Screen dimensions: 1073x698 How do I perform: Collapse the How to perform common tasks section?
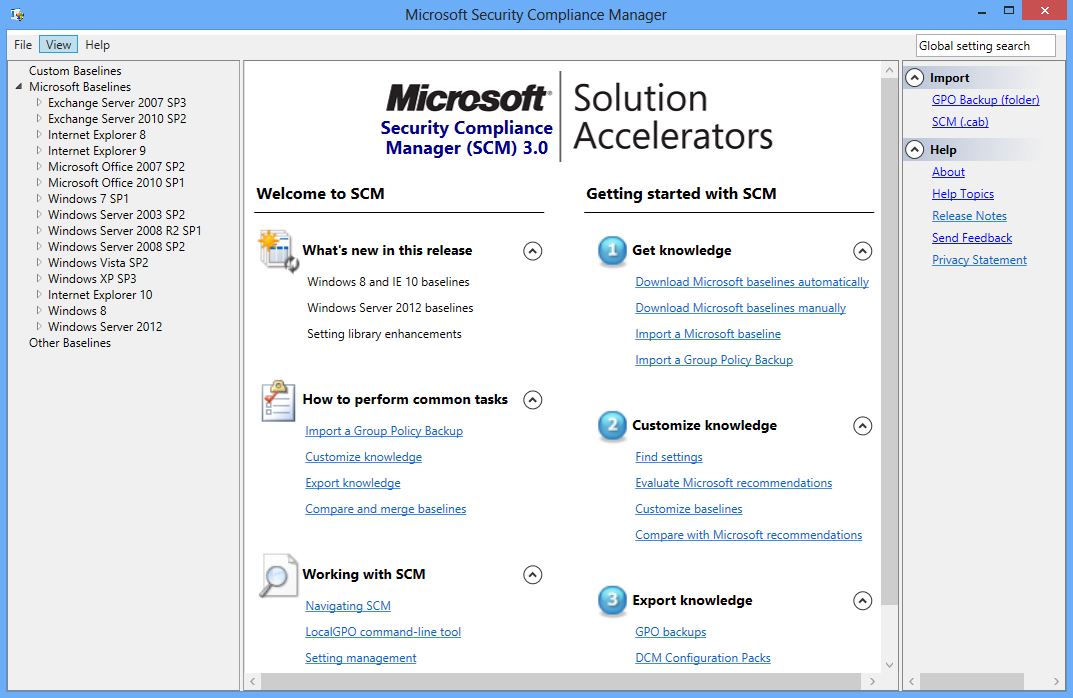click(x=532, y=400)
